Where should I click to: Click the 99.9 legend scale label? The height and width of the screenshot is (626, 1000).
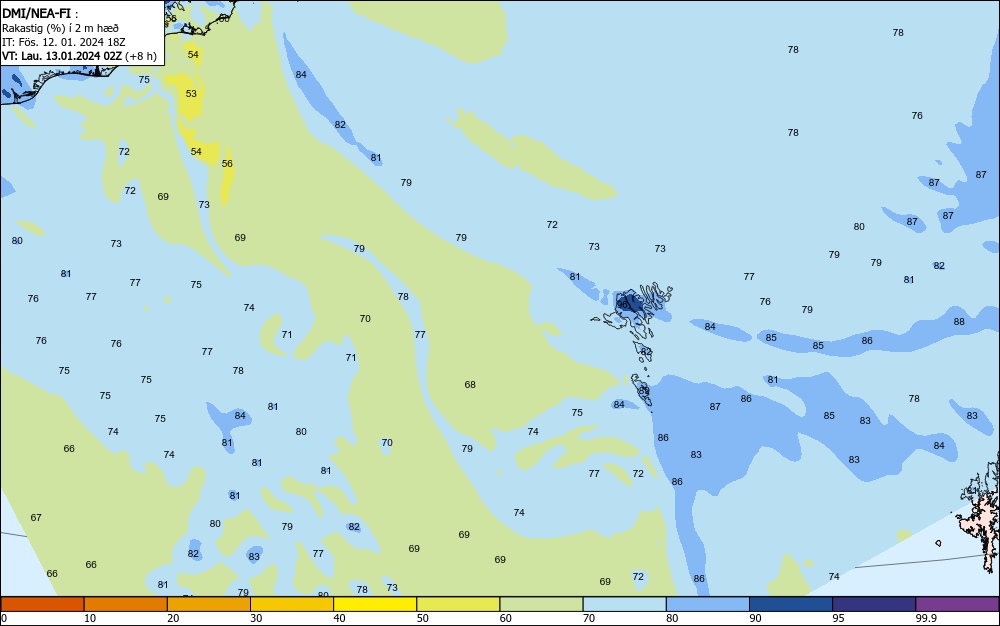pyautogui.click(x=926, y=618)
